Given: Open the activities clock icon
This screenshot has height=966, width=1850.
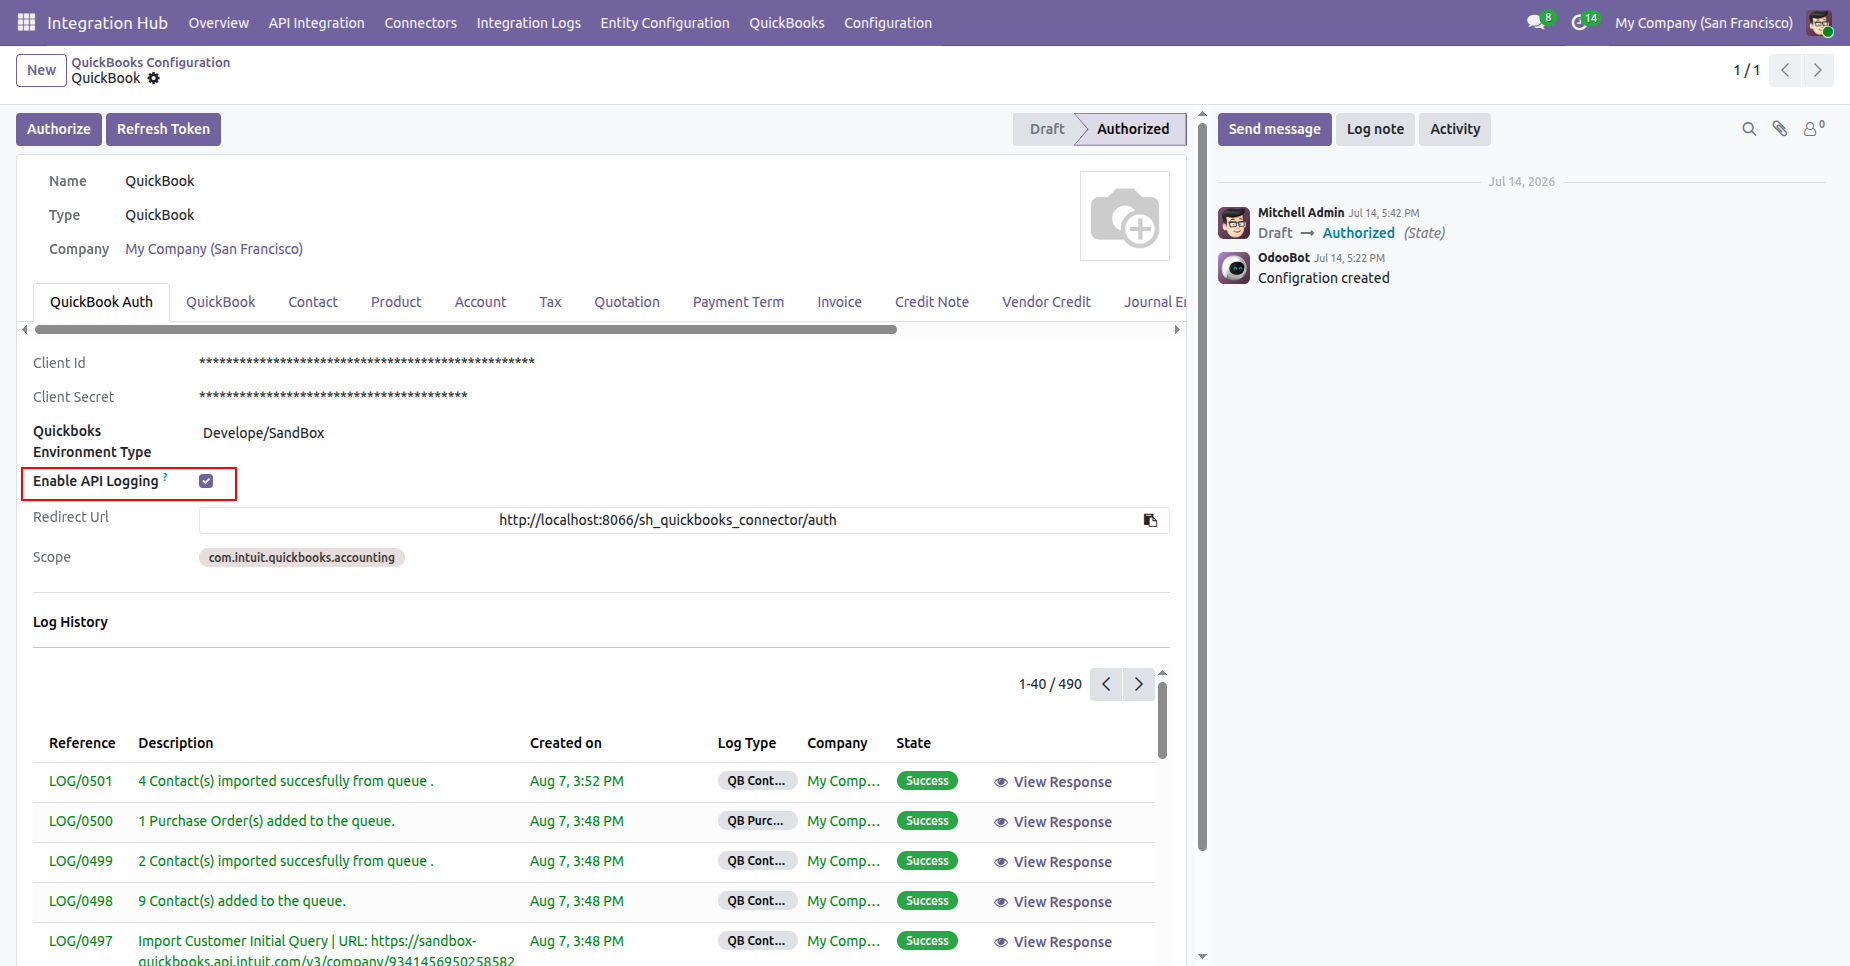Looking at the screenshot, I should pyautogui.click(x=1579, y=22).
